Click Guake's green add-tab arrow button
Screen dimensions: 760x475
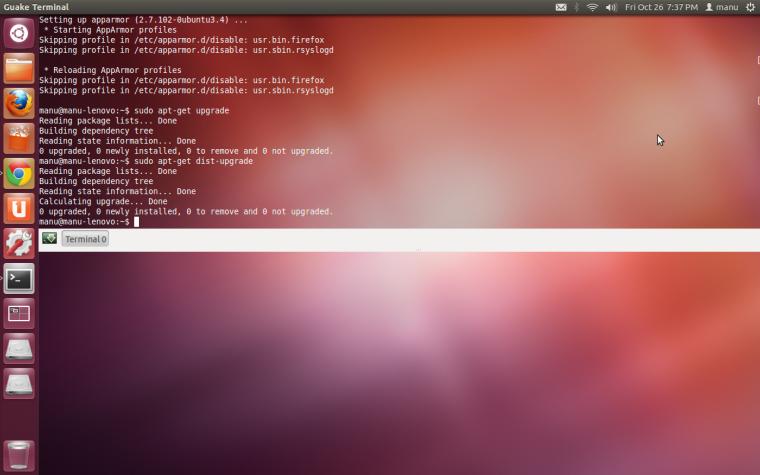pos(49,238)
